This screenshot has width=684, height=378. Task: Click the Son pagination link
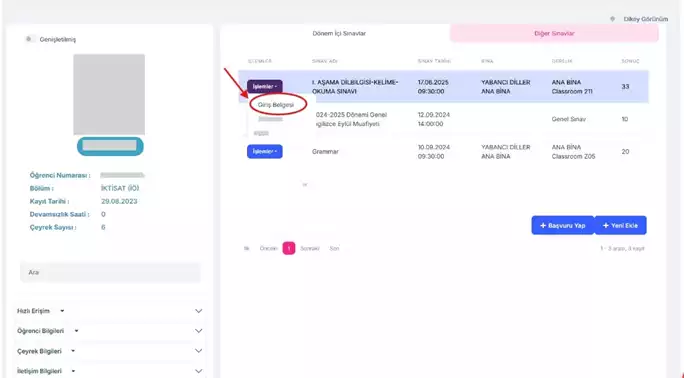pos(334,249)
